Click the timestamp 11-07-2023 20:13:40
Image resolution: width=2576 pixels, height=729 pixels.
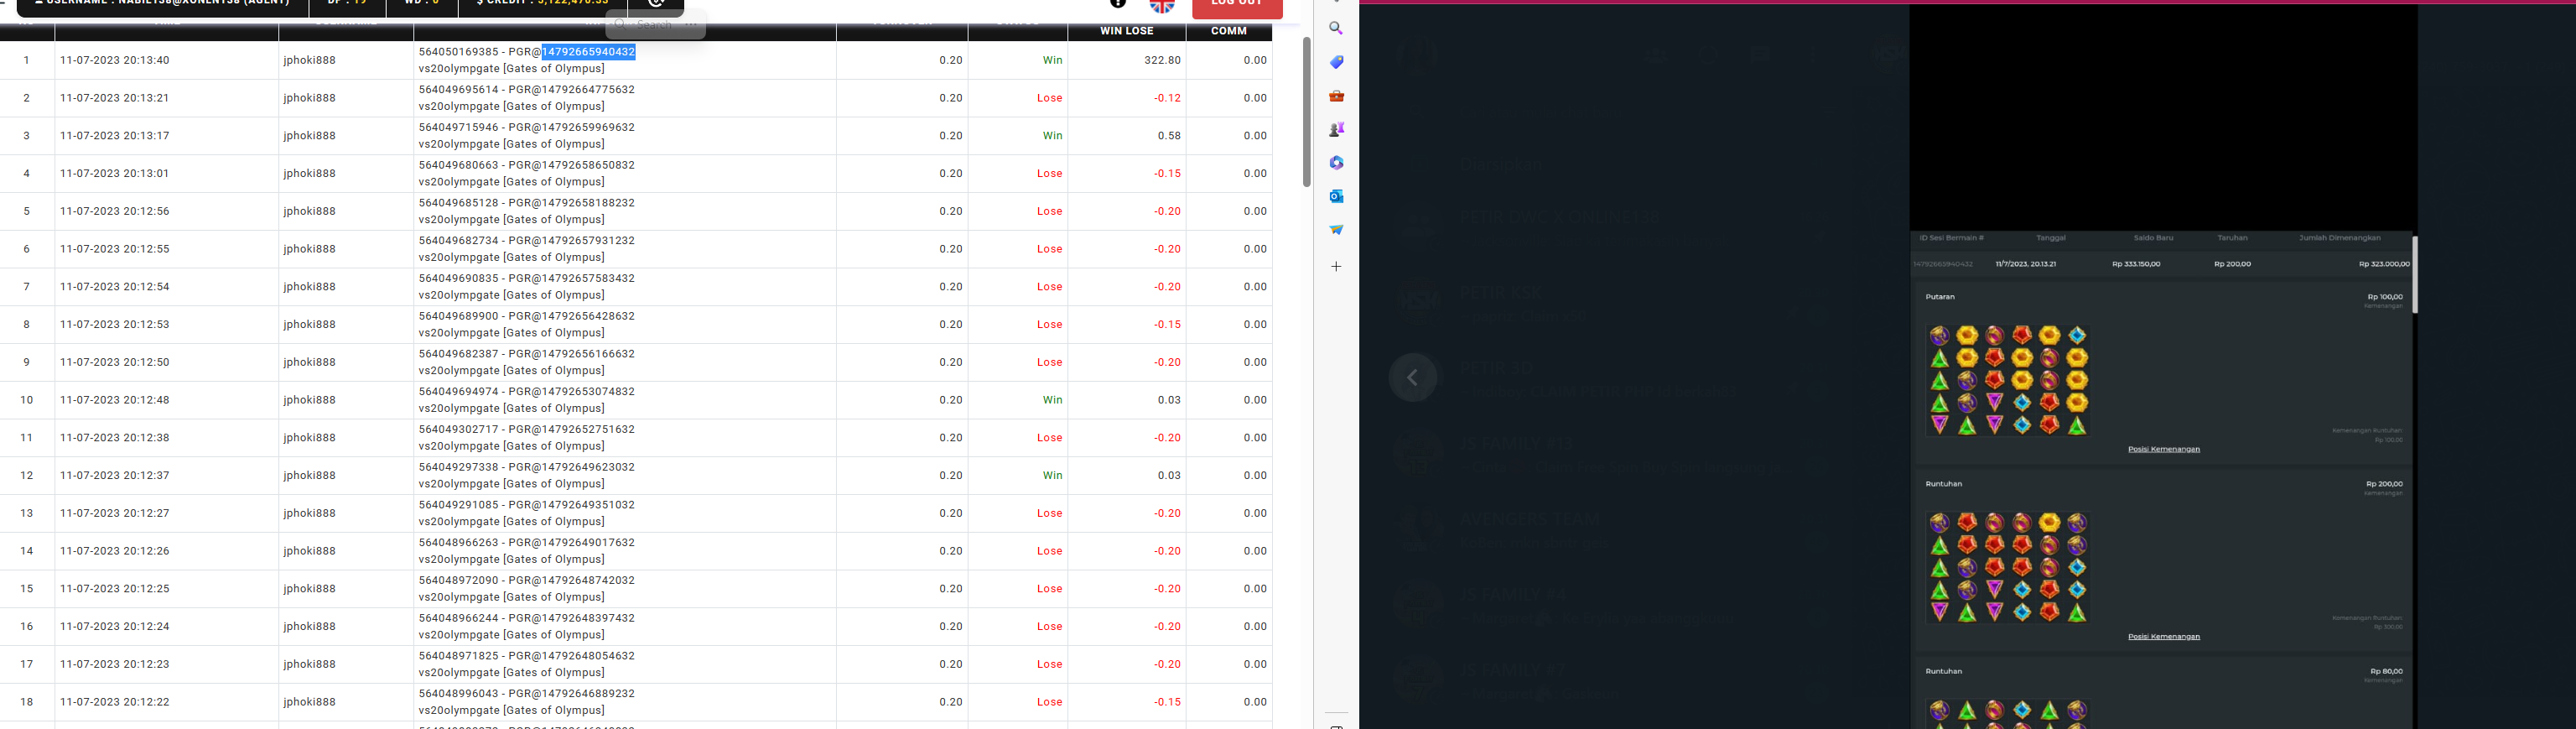click(114, 60)
